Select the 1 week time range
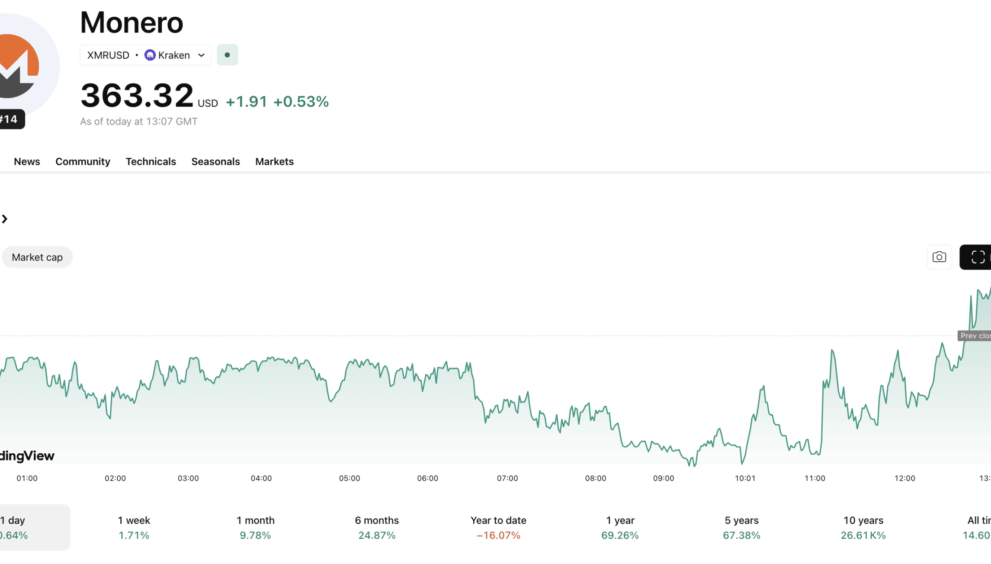 (133, 527)
